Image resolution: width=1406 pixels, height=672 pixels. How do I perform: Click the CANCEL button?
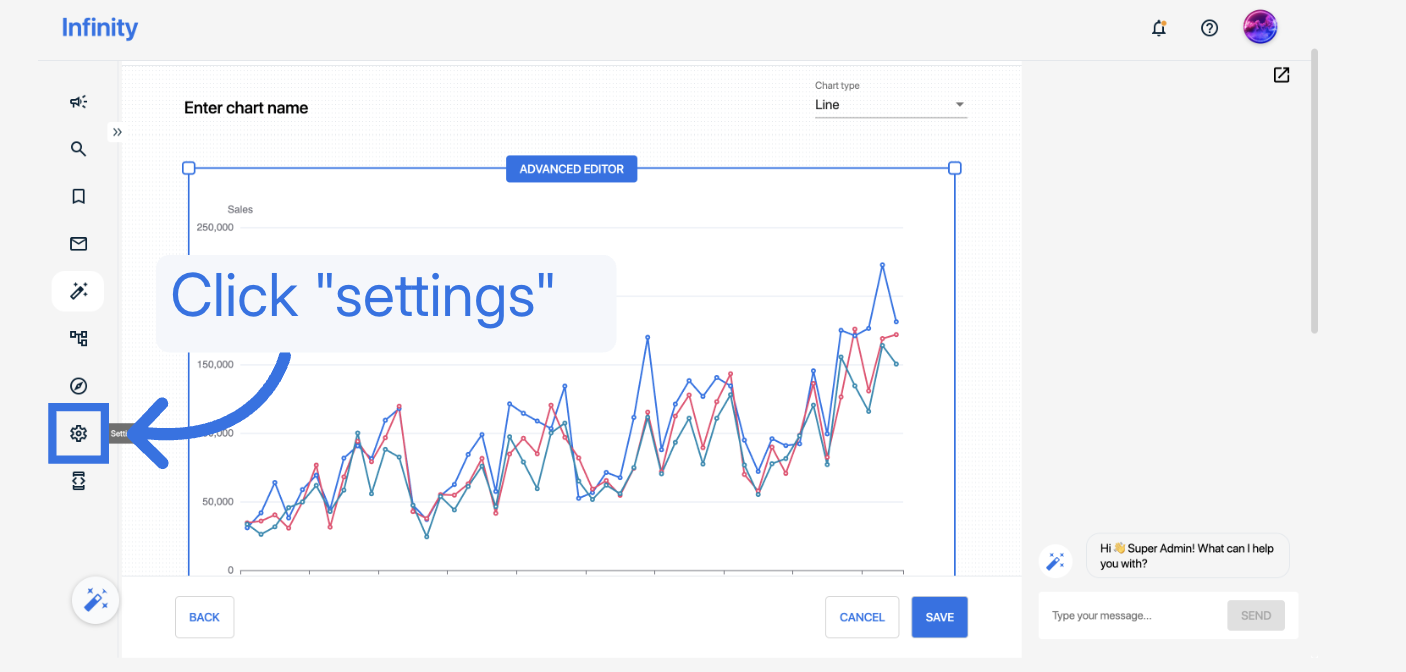pyautogui.click(x=861, y=617)
